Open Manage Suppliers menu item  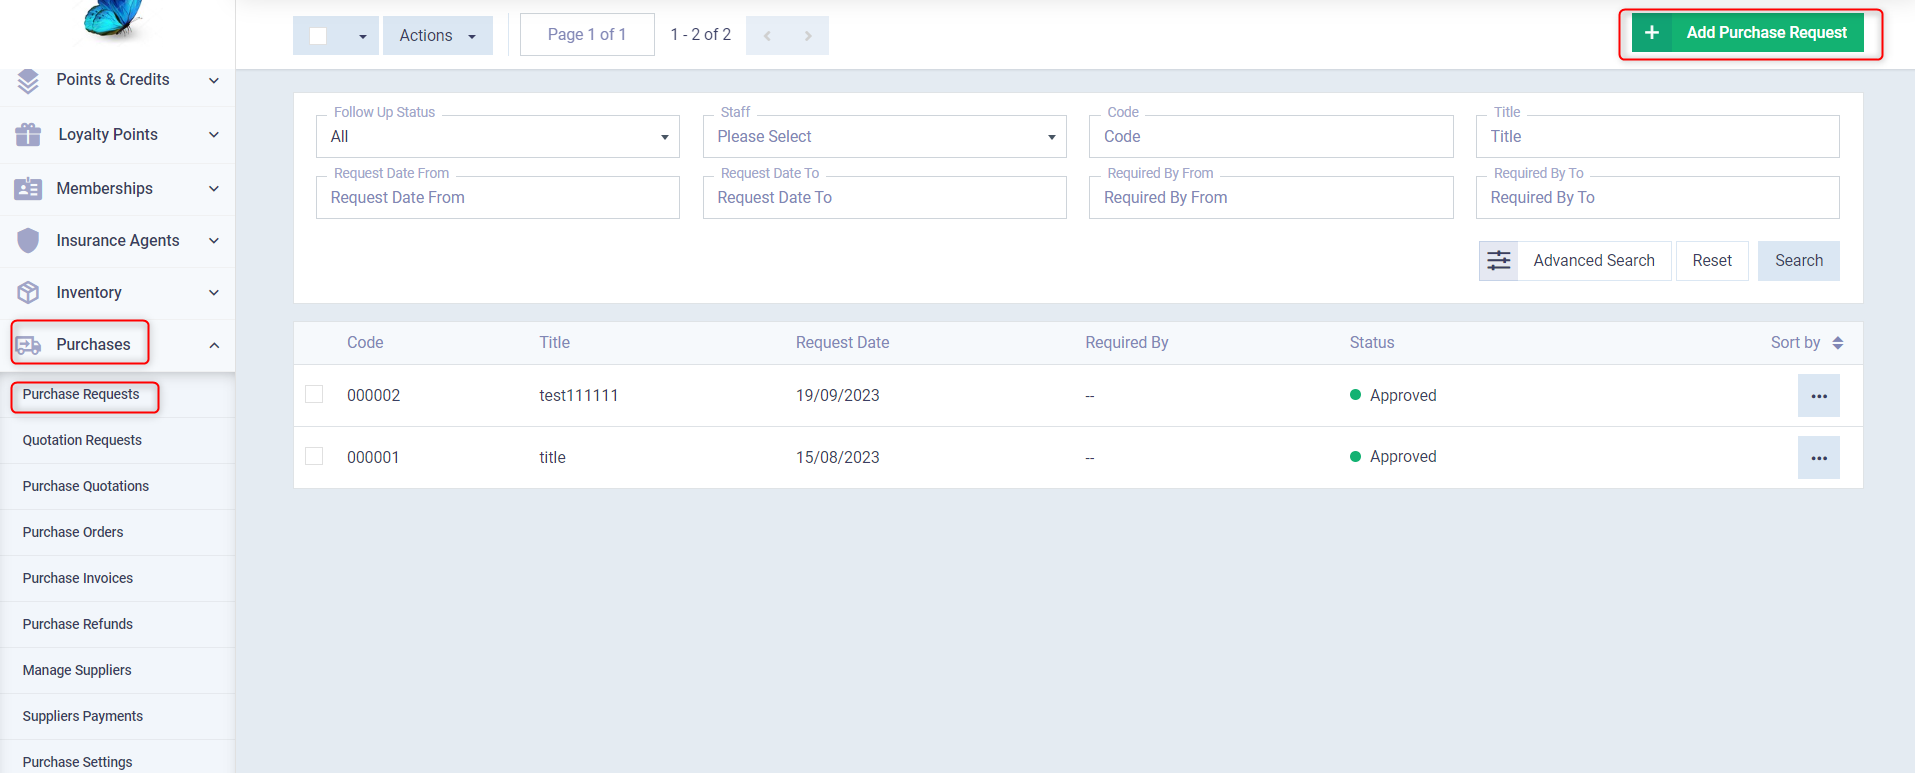77,670
